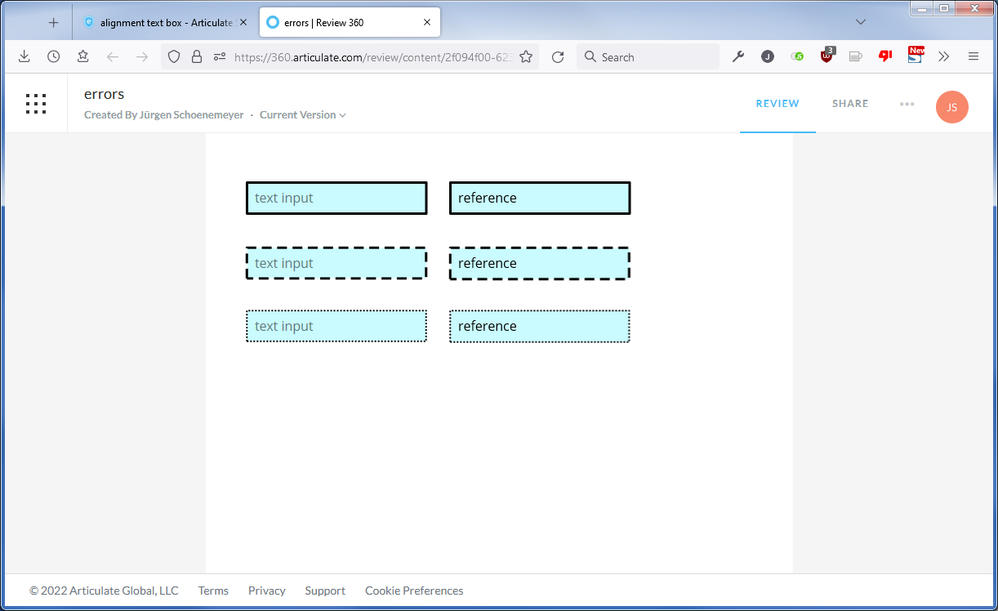Click the dotted-border 'reference' box
Image resolution: width=998 pixels, height=611 pixels.
coord(540,326)
